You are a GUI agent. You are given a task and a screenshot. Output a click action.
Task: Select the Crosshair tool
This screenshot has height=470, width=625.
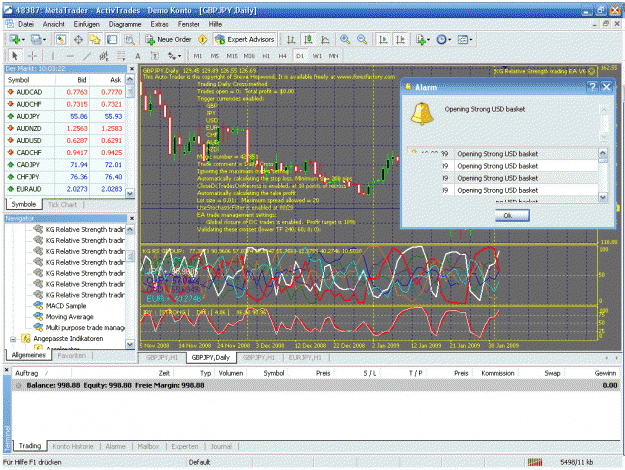(32, 56)
